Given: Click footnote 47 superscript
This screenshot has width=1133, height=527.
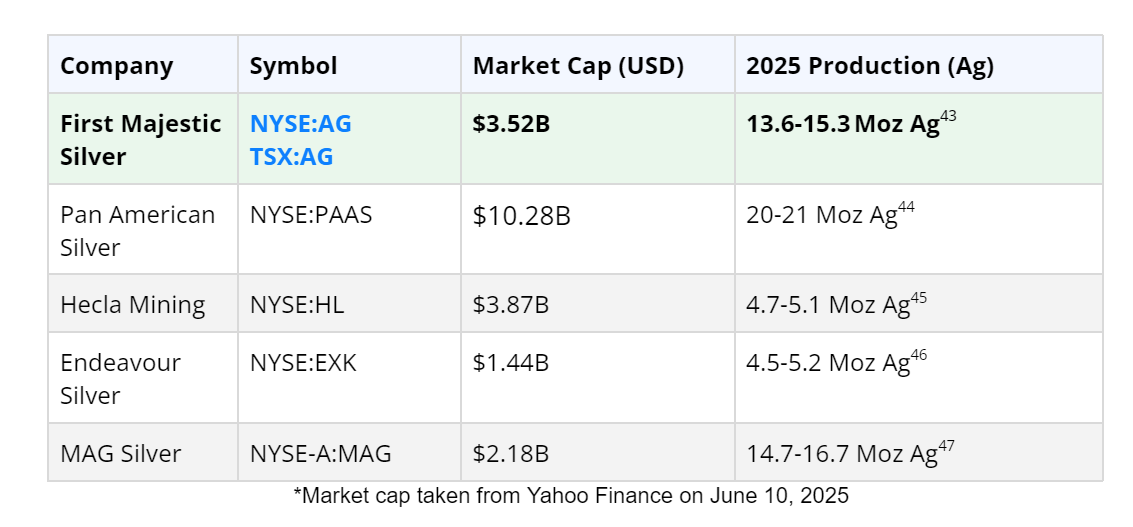Looking at the screenshot, I should click(946, 446).
